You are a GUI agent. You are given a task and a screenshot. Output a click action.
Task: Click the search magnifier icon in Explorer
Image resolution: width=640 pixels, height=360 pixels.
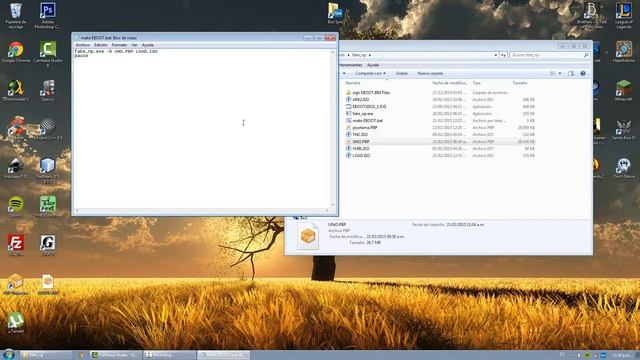point(586,55)
